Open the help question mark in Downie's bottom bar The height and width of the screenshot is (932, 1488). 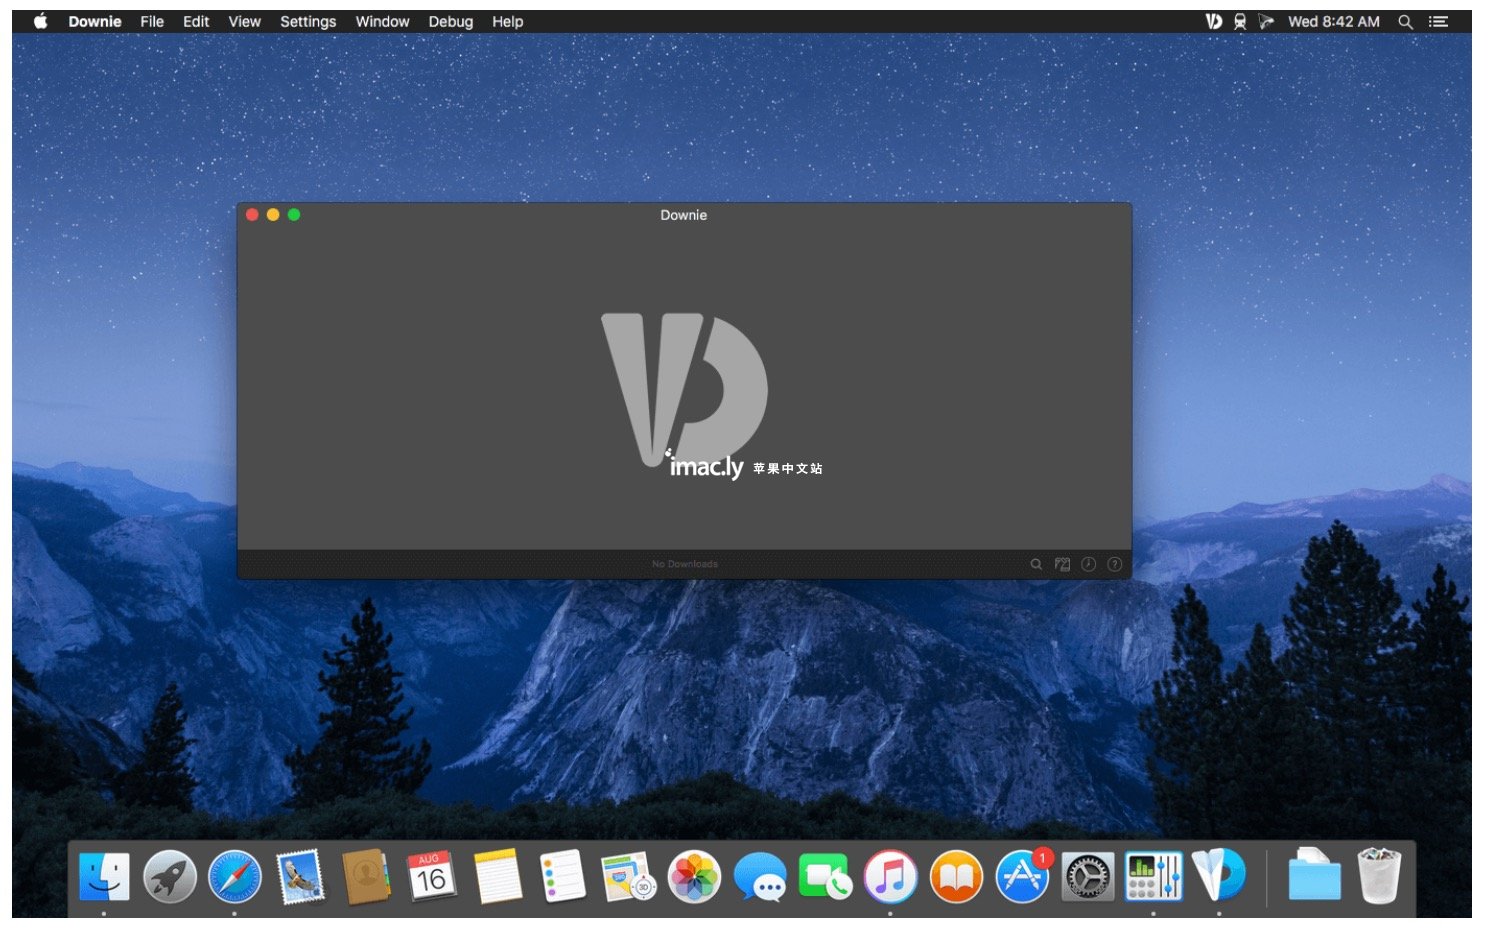[x=1114, y=565]
